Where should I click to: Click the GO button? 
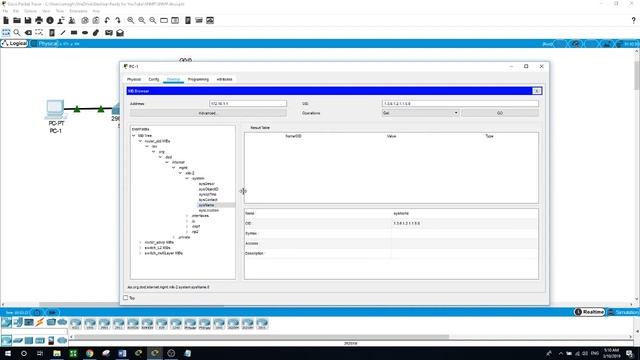click(x=500, y=113)
